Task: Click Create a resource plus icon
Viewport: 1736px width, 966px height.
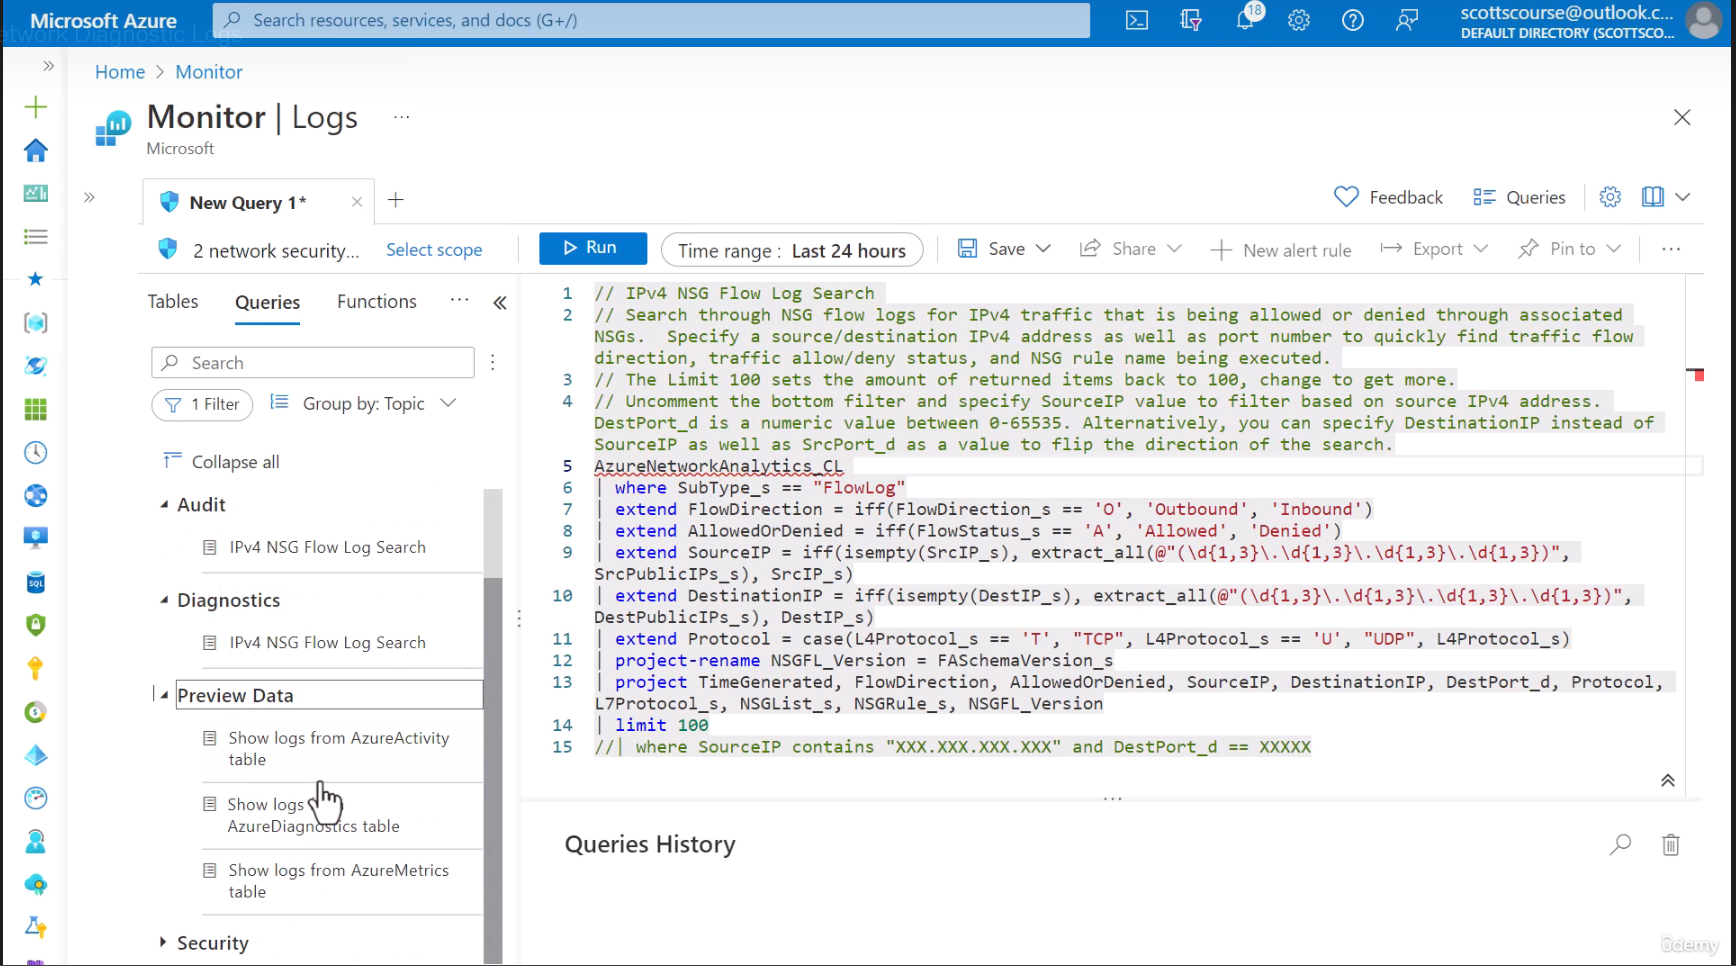Action: [x=35, y=107]
